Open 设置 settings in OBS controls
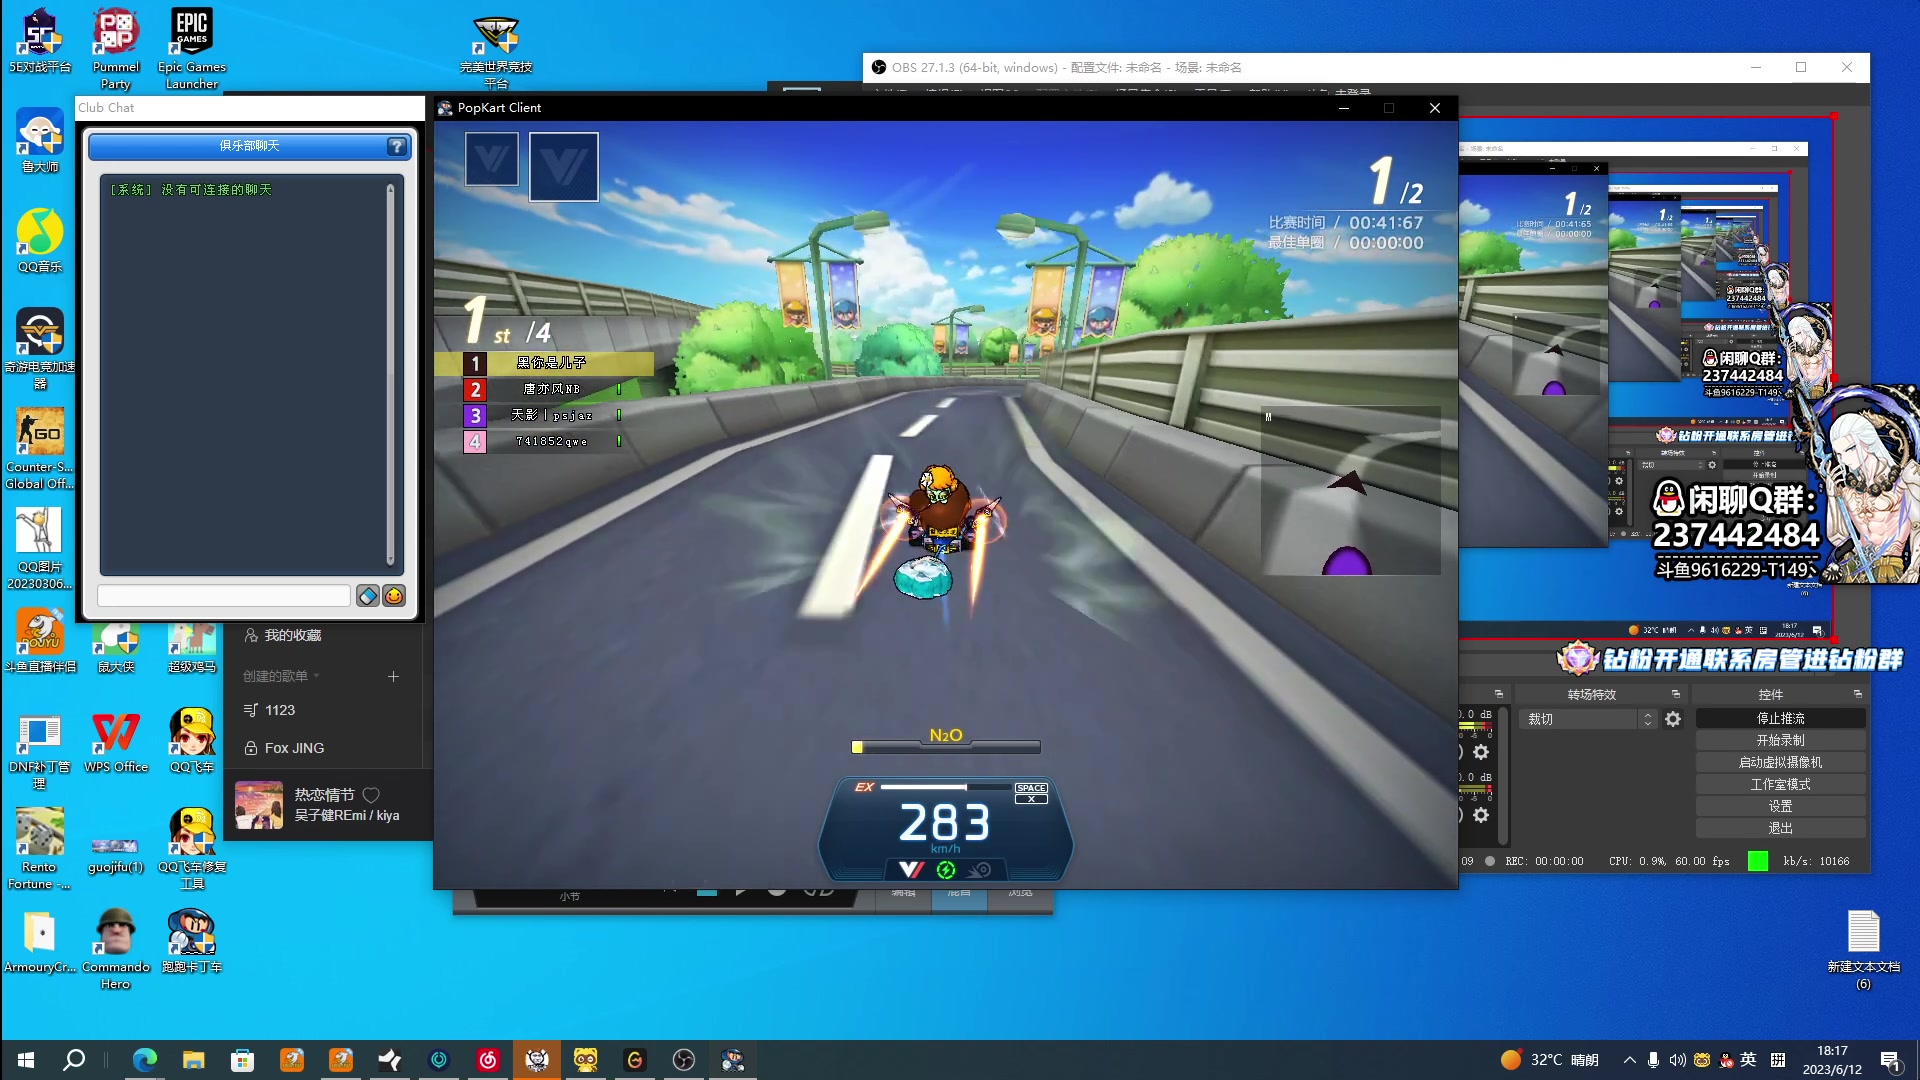The width and height of the screenshot is (1920, 1080). click(x=1780, y=806)
